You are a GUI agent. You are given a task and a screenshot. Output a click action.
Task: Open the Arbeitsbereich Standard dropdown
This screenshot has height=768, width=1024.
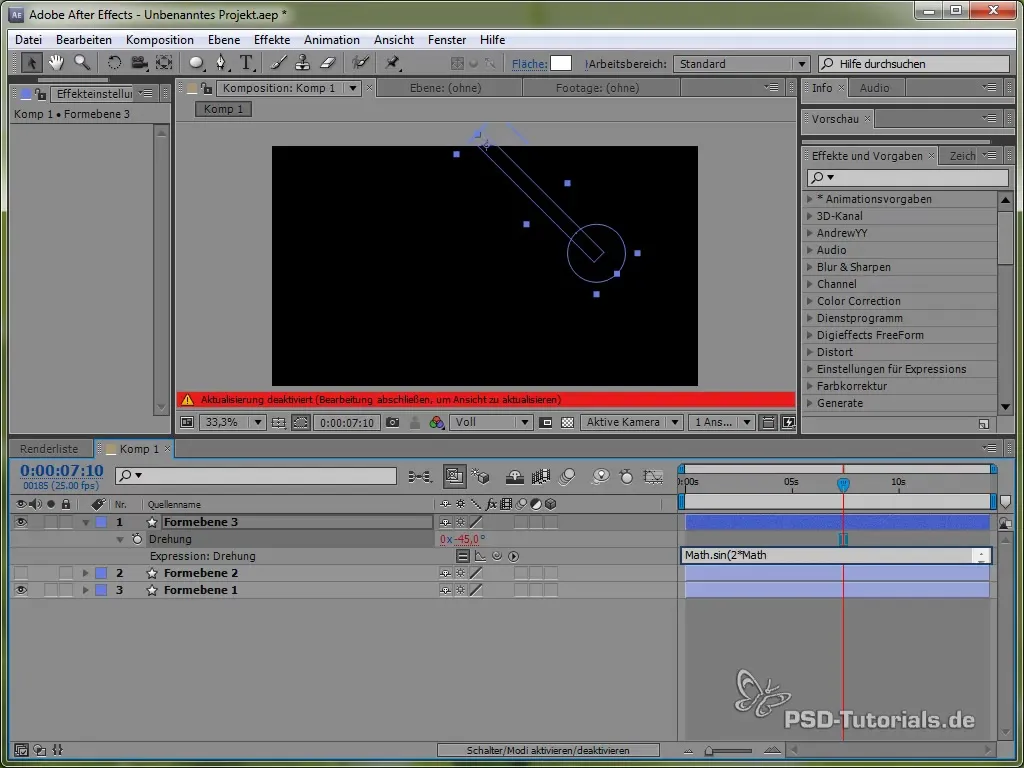pyautogui.click(x=741, y=64)
